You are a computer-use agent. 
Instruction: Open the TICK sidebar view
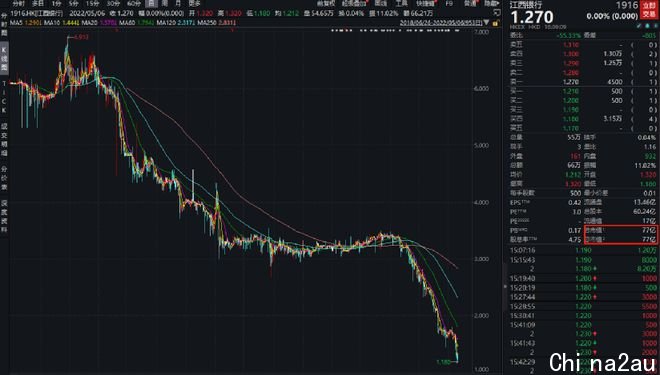coord(4,96)
